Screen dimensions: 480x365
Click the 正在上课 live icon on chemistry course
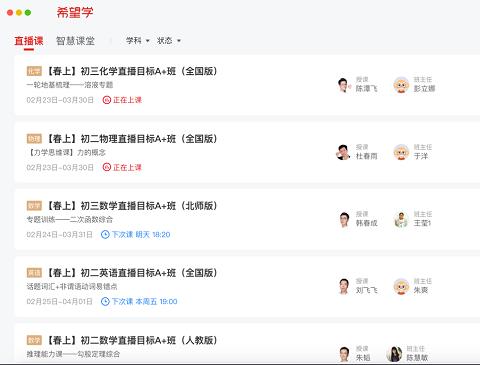(x=106, y=100)
